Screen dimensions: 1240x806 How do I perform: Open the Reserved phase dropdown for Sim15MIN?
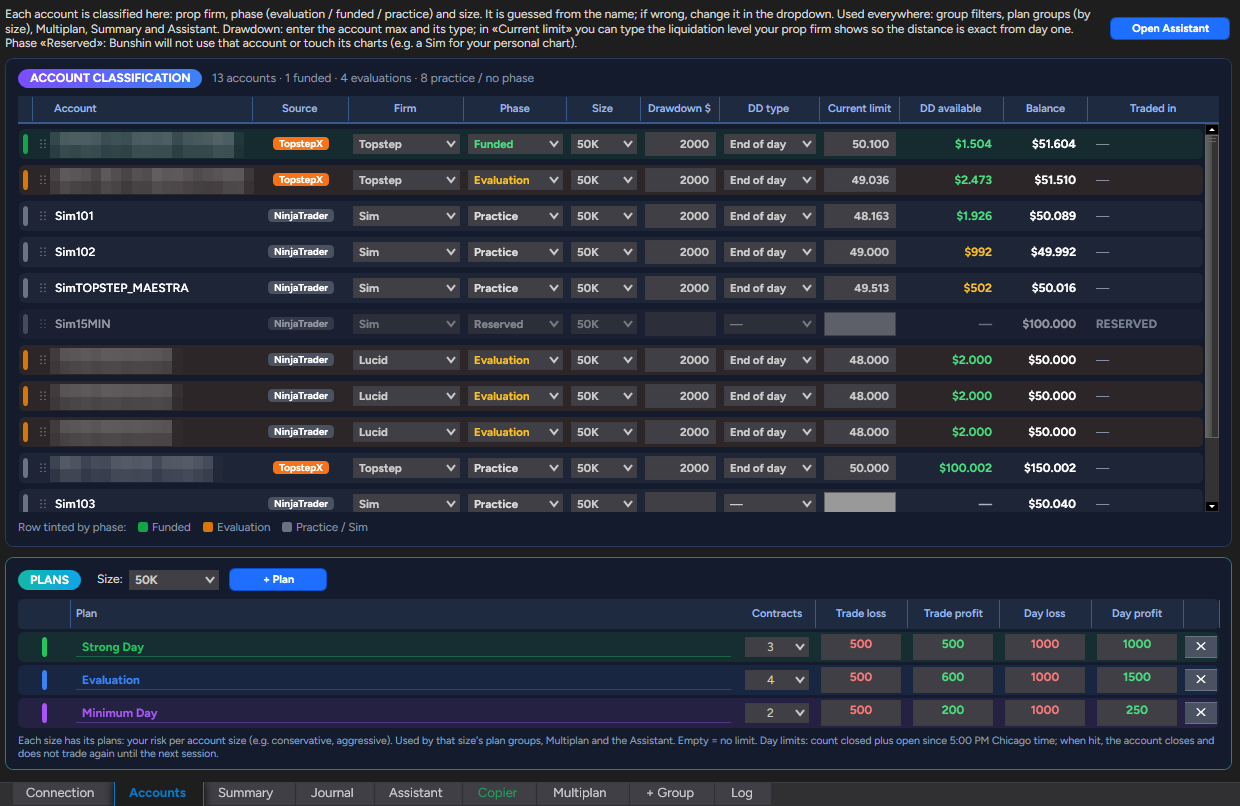click(x=515, y=324)
